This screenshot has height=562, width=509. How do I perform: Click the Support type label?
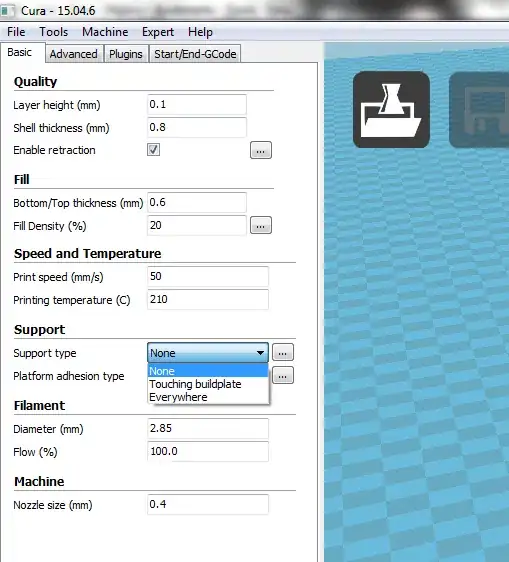click(x=45, y=353)
